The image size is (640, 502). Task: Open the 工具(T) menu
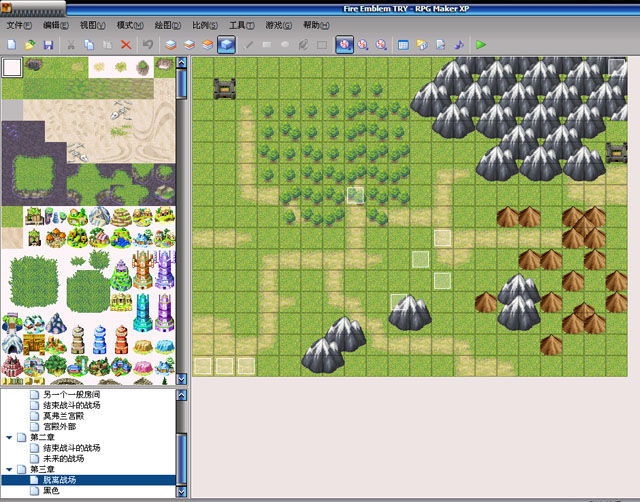242,25
